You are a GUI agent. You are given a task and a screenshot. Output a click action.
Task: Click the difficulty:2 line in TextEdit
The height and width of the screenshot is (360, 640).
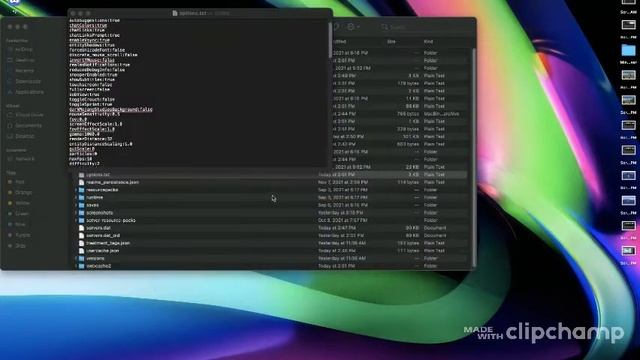pos(84,164)
